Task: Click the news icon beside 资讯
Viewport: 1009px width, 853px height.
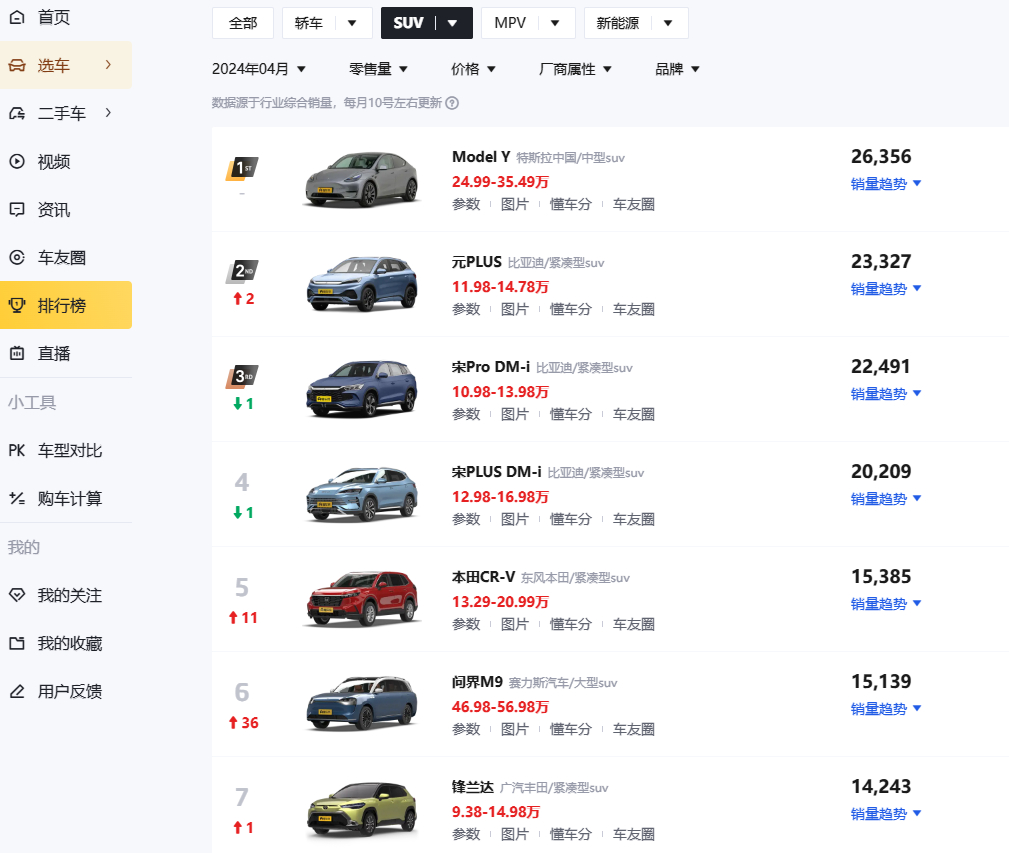Action: coord(17,210)
